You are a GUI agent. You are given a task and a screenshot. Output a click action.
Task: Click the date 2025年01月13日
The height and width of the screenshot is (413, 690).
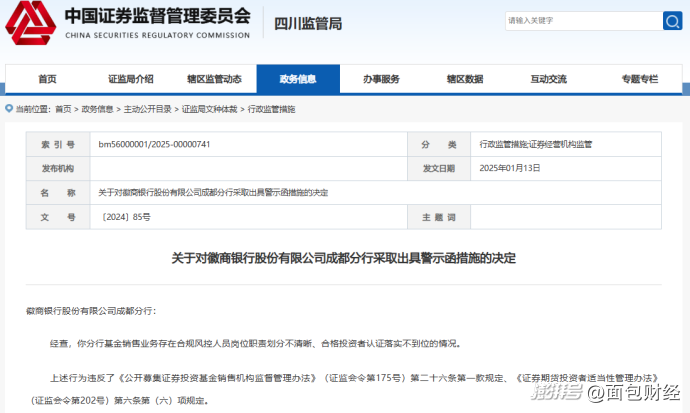(510, 168)
